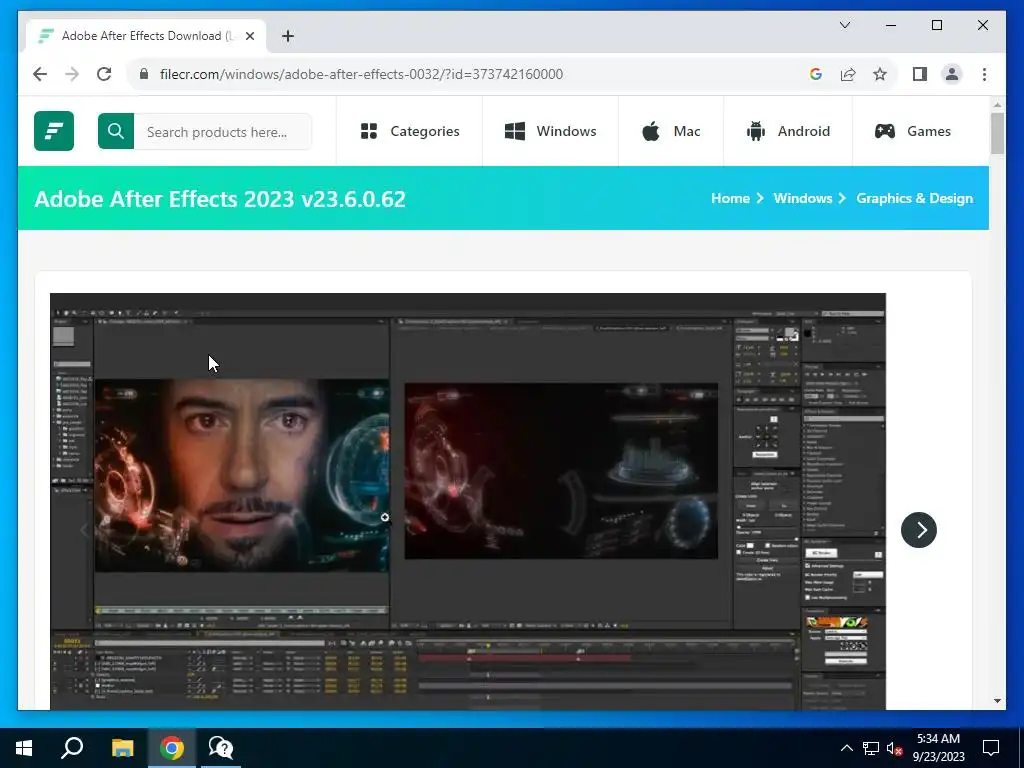Click the Windows breadcrumb link
Screen dimensions: 1024x768
803,199
